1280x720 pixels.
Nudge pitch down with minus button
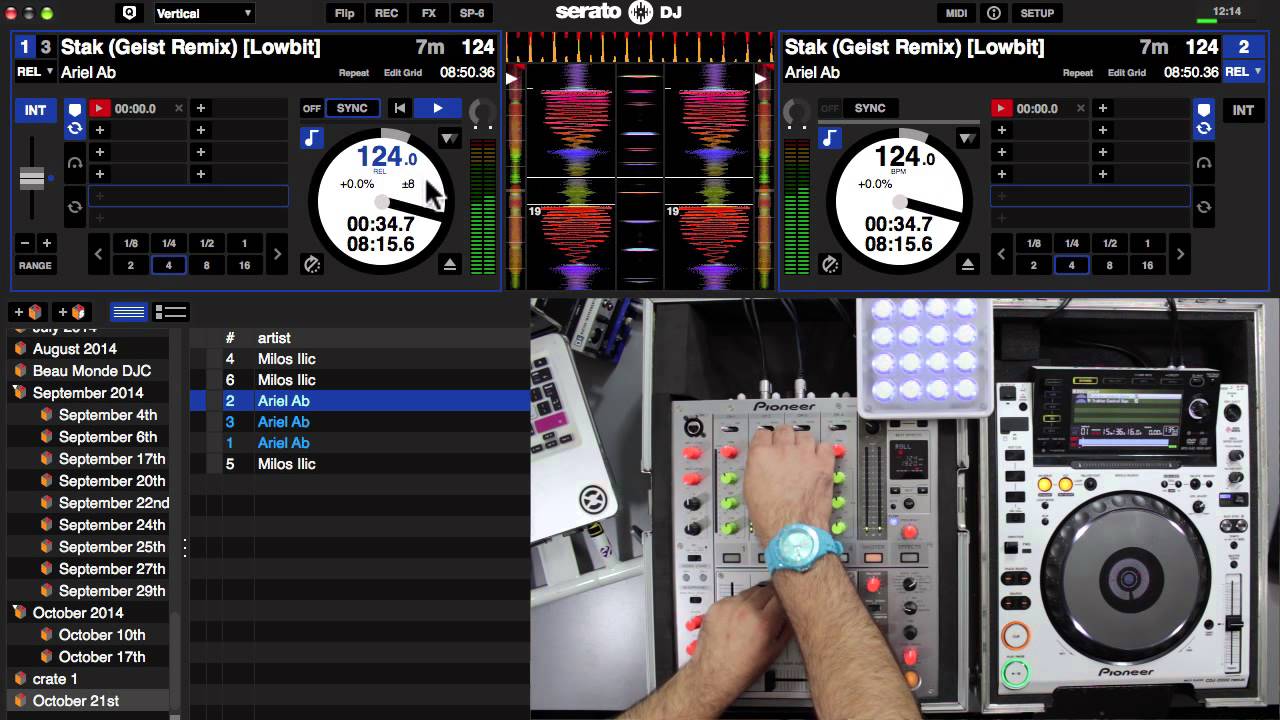[x=25, y=243]
